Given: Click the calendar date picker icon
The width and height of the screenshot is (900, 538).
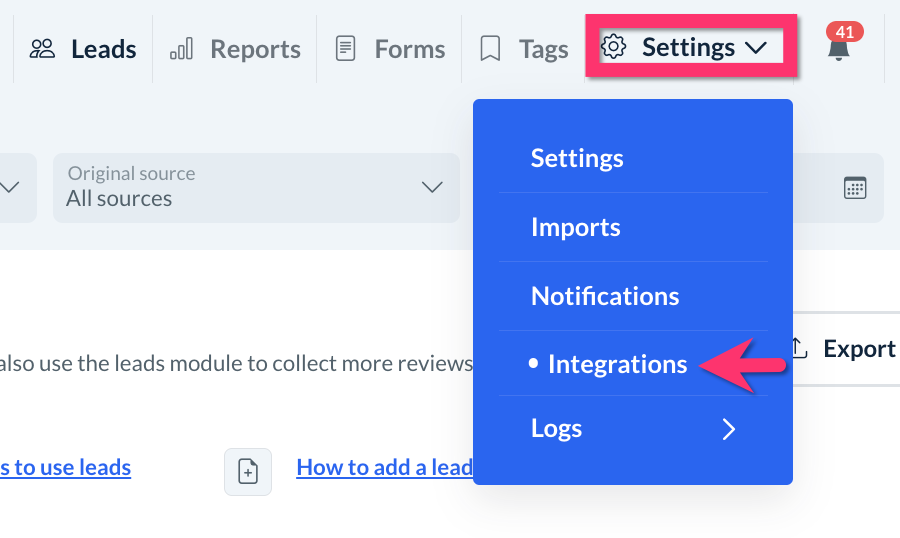Looking at the screenshot, I should (855, 188).
